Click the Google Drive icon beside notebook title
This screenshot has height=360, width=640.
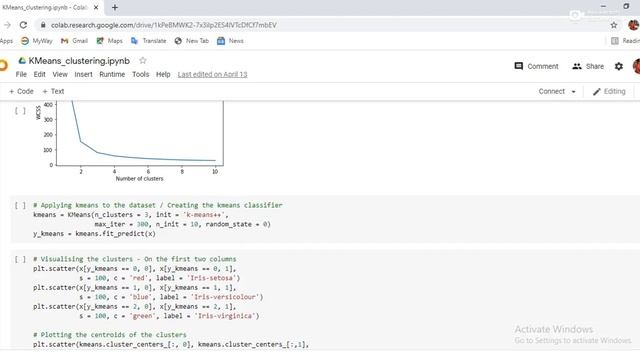coord(22,60)
